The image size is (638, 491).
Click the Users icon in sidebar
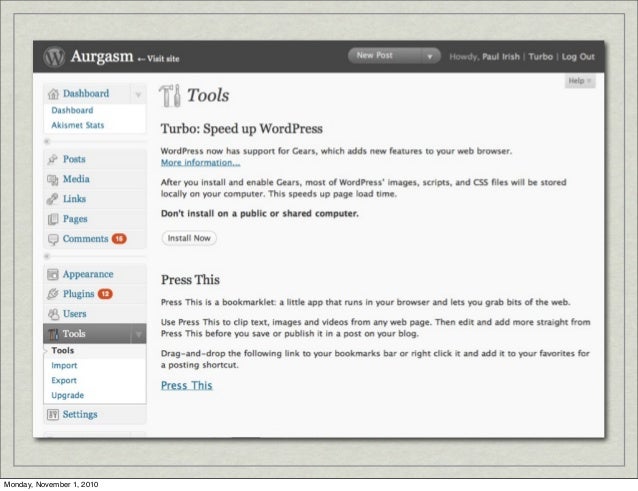[53, 314]
